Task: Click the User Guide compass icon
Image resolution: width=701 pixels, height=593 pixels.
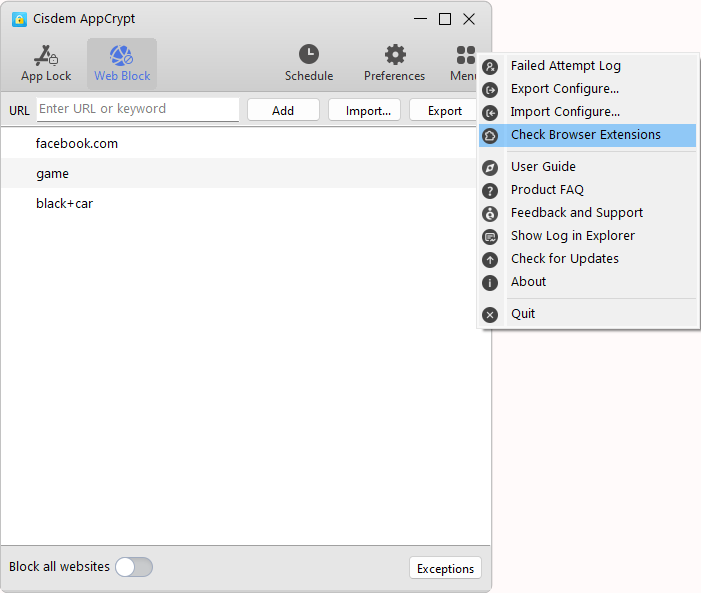Action: click(x=490, y=168)
